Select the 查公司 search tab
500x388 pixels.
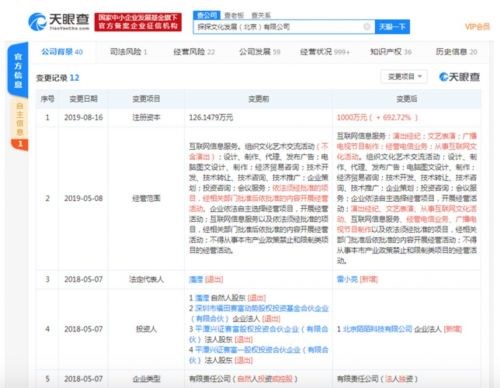[207, 15]
